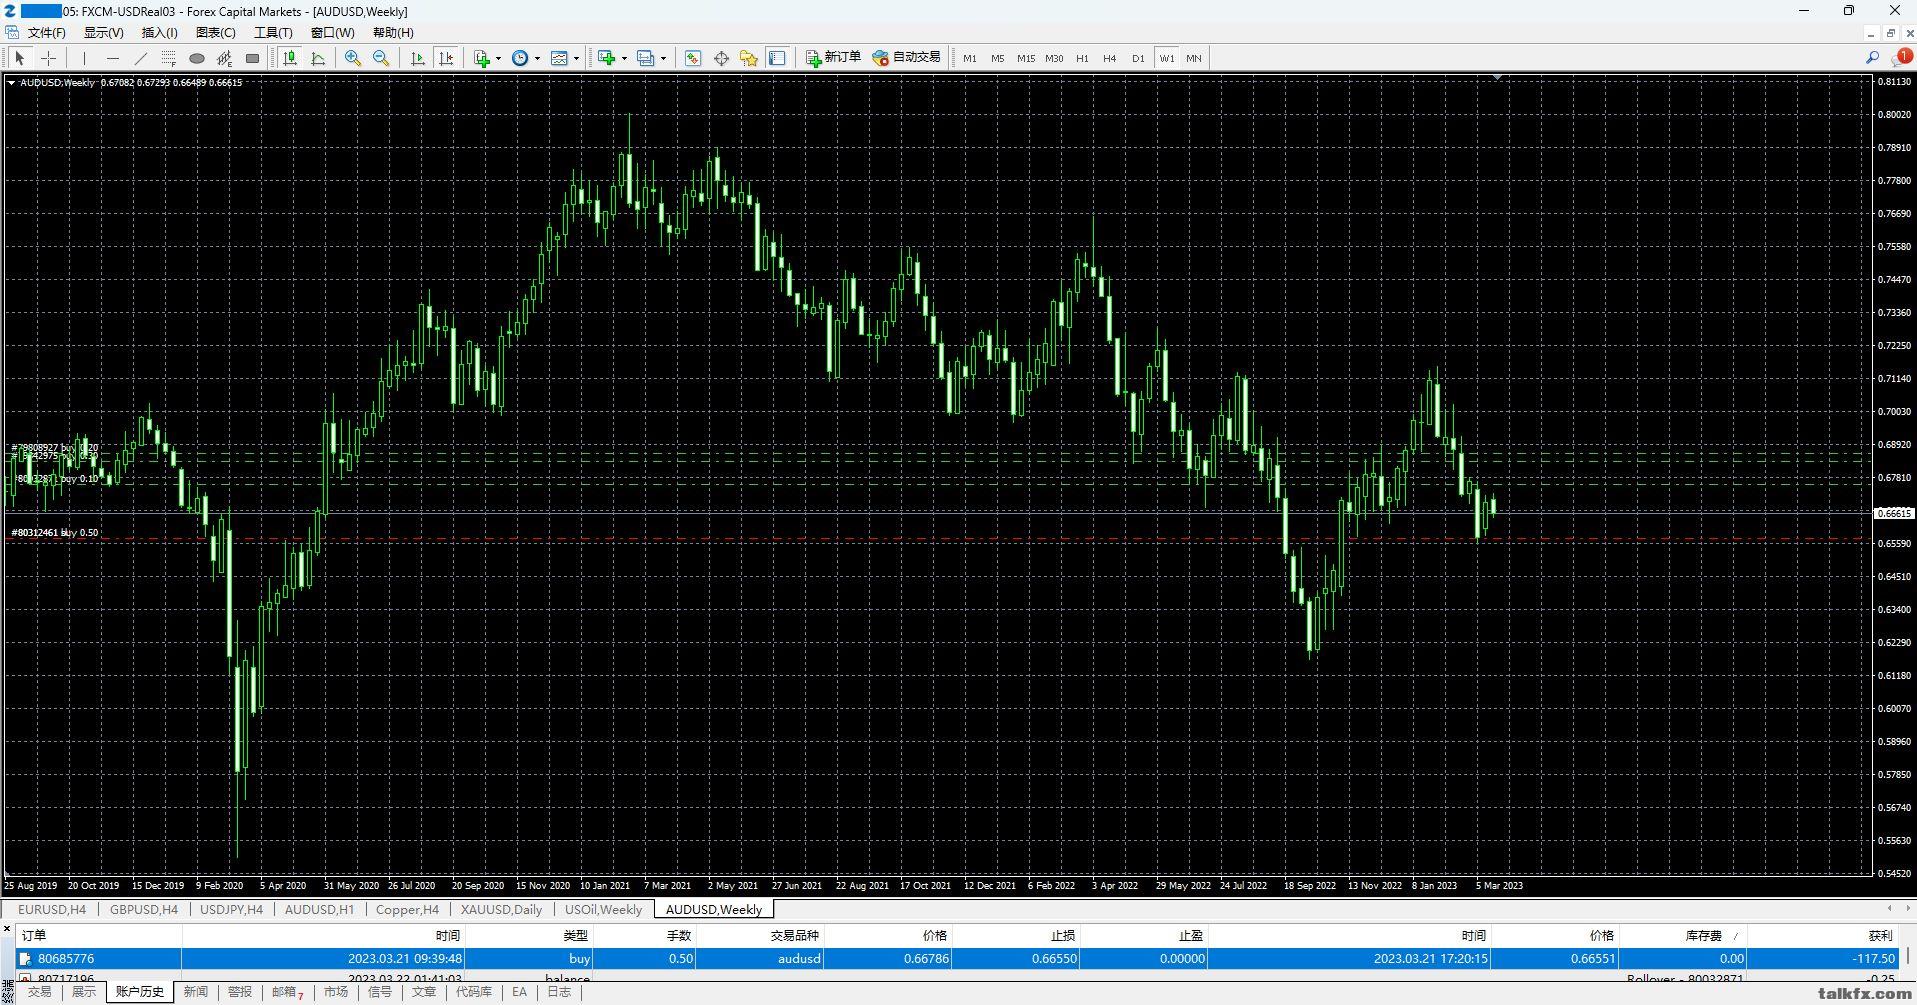Screen dimensions: 1917x1005
Task: Switch timeframe to H4
Action: click(x=1110, y=58)
